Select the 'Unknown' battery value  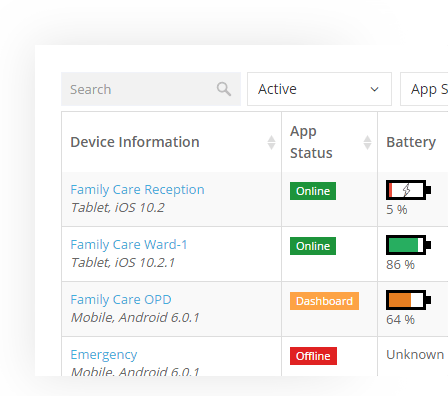(415, 355)
